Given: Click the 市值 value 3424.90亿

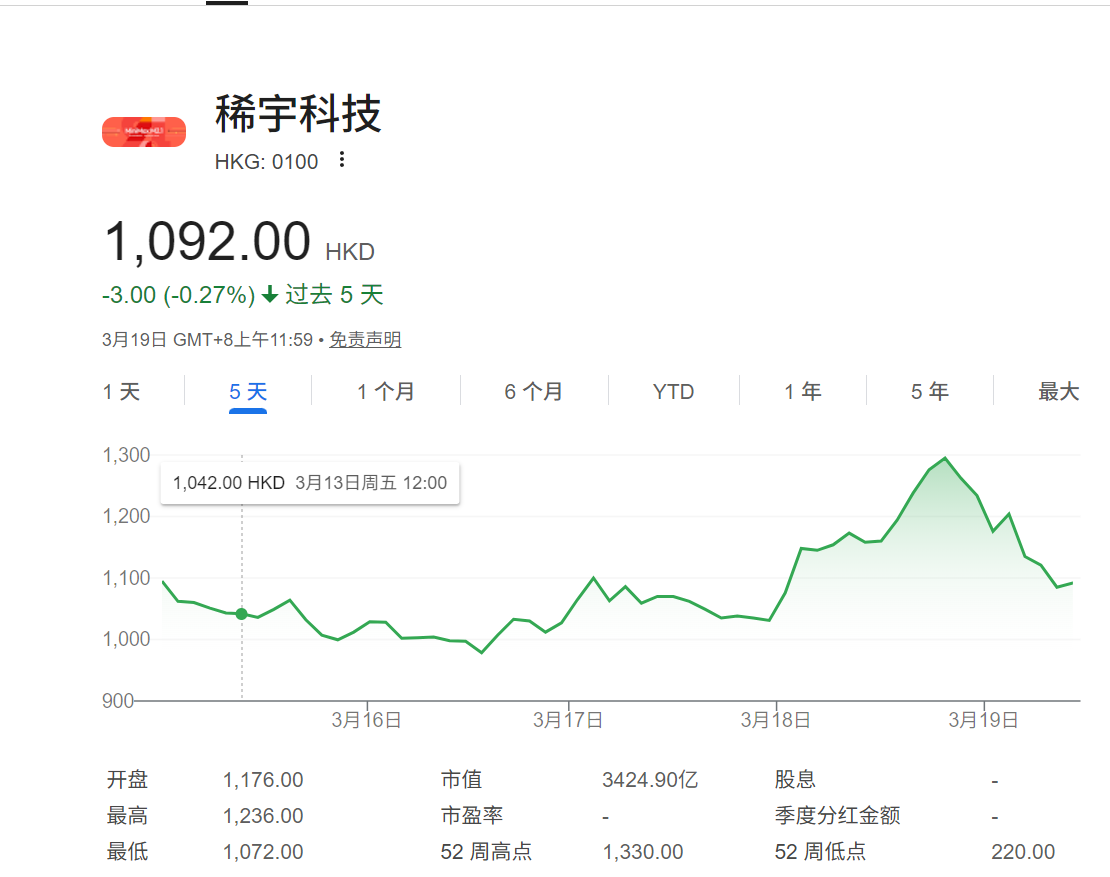Looking at the screenshot, I should [650, 780].
